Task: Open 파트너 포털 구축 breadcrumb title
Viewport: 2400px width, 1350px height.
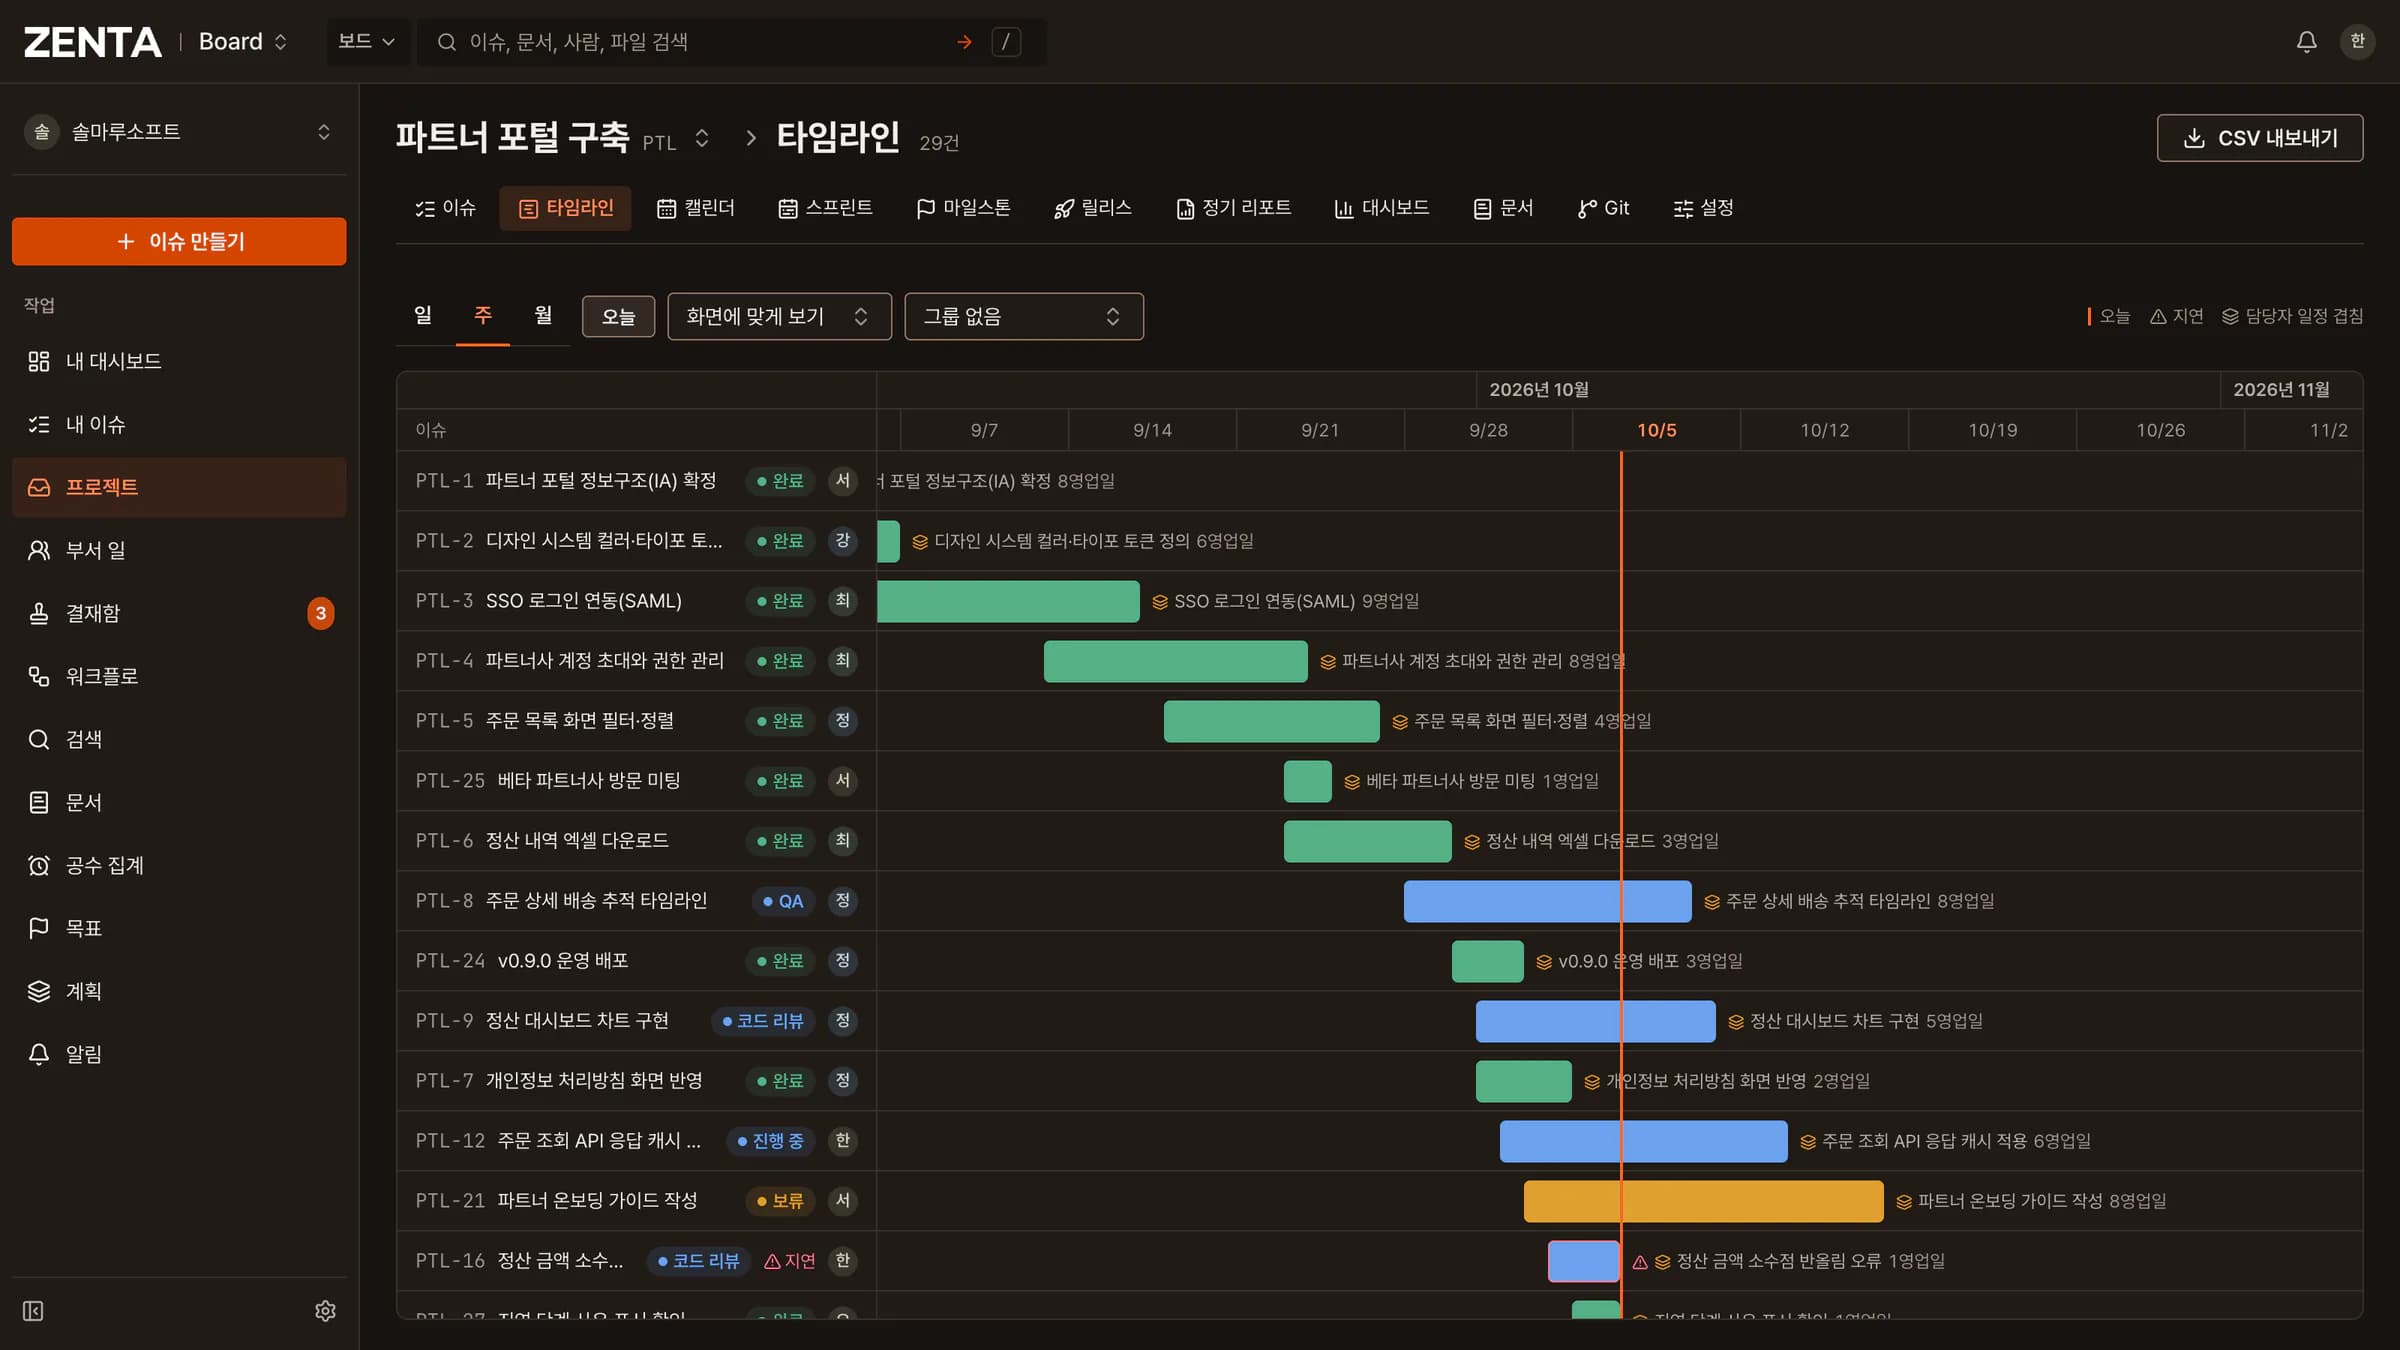Action: point(512,136)
